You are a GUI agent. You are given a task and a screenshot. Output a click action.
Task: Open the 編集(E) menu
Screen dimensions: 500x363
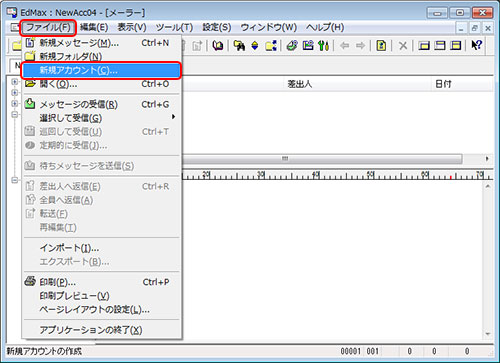click(94, 27)
